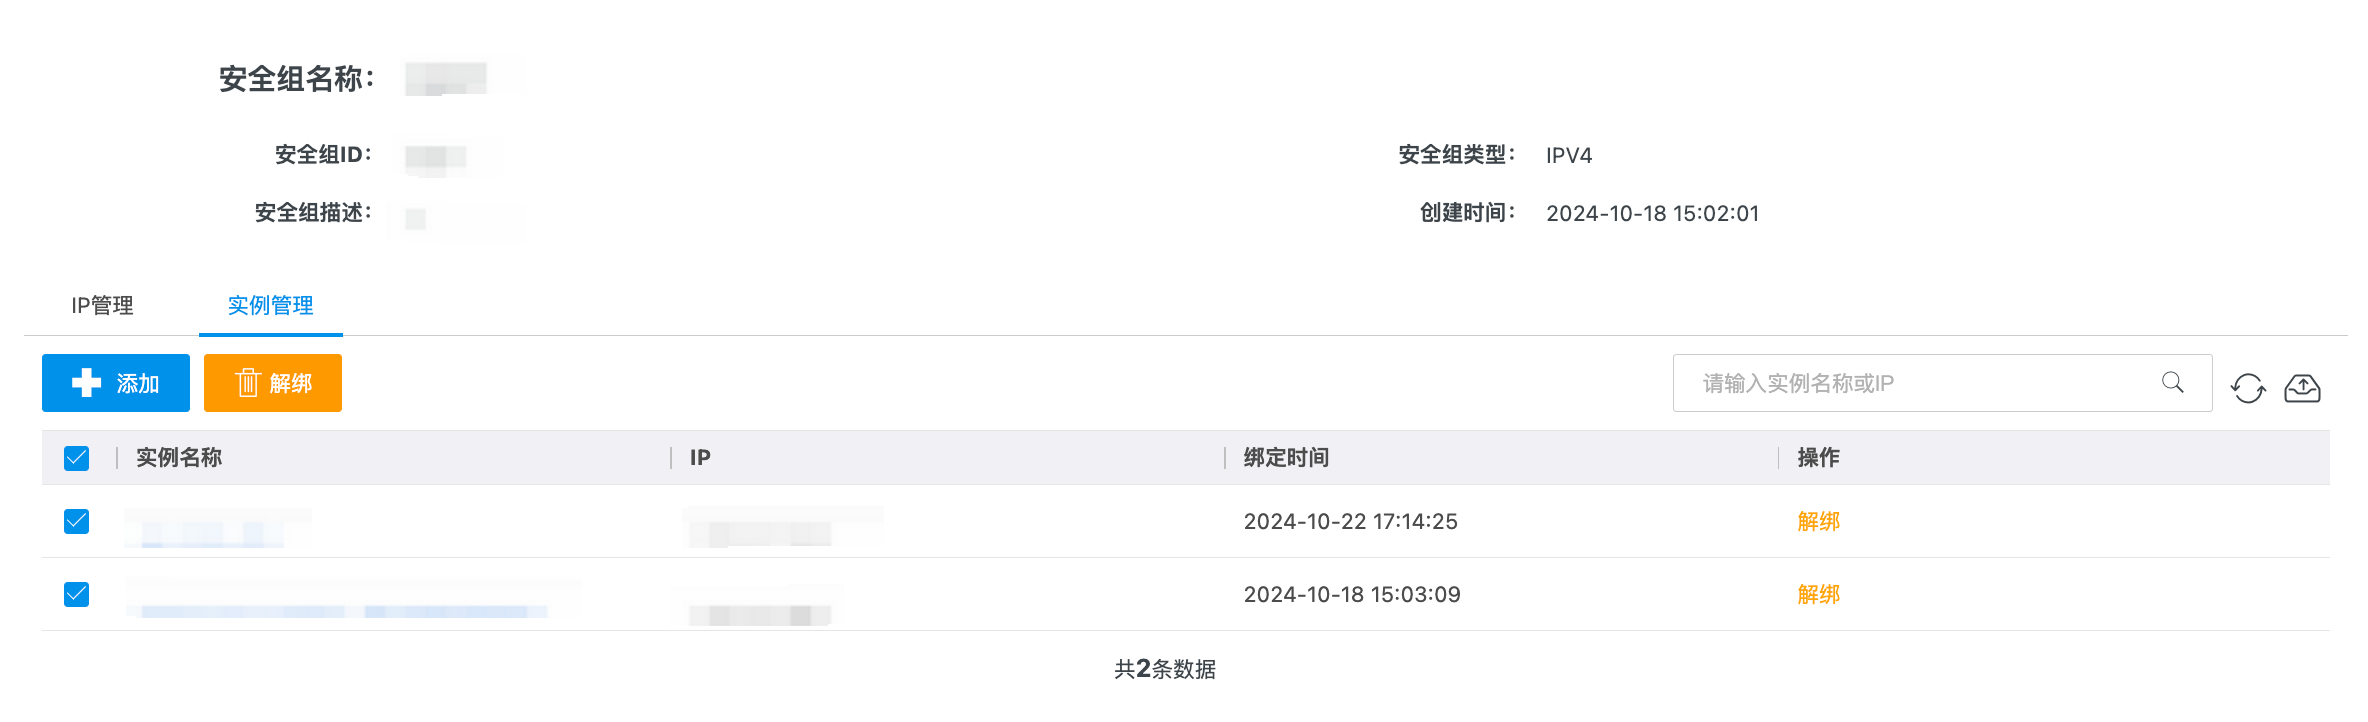This screenshot has height=722, width=2368.
Task: Click the blue 添加 plus button
Action: 115,383
